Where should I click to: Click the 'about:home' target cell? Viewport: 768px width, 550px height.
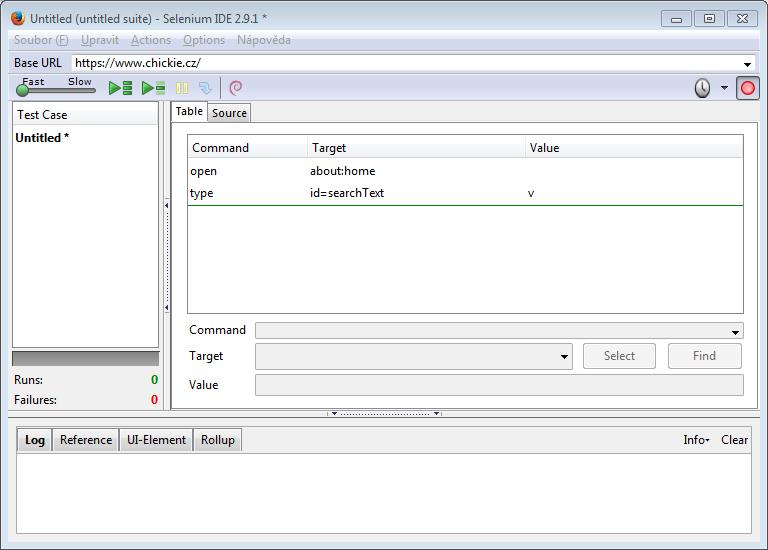click(342, 171)
